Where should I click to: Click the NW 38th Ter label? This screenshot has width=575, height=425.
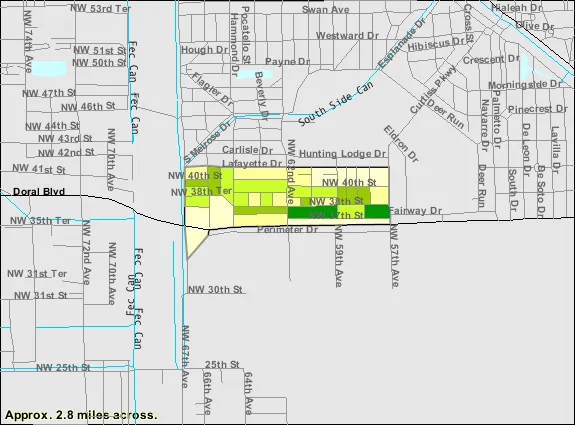pos(201,191)
